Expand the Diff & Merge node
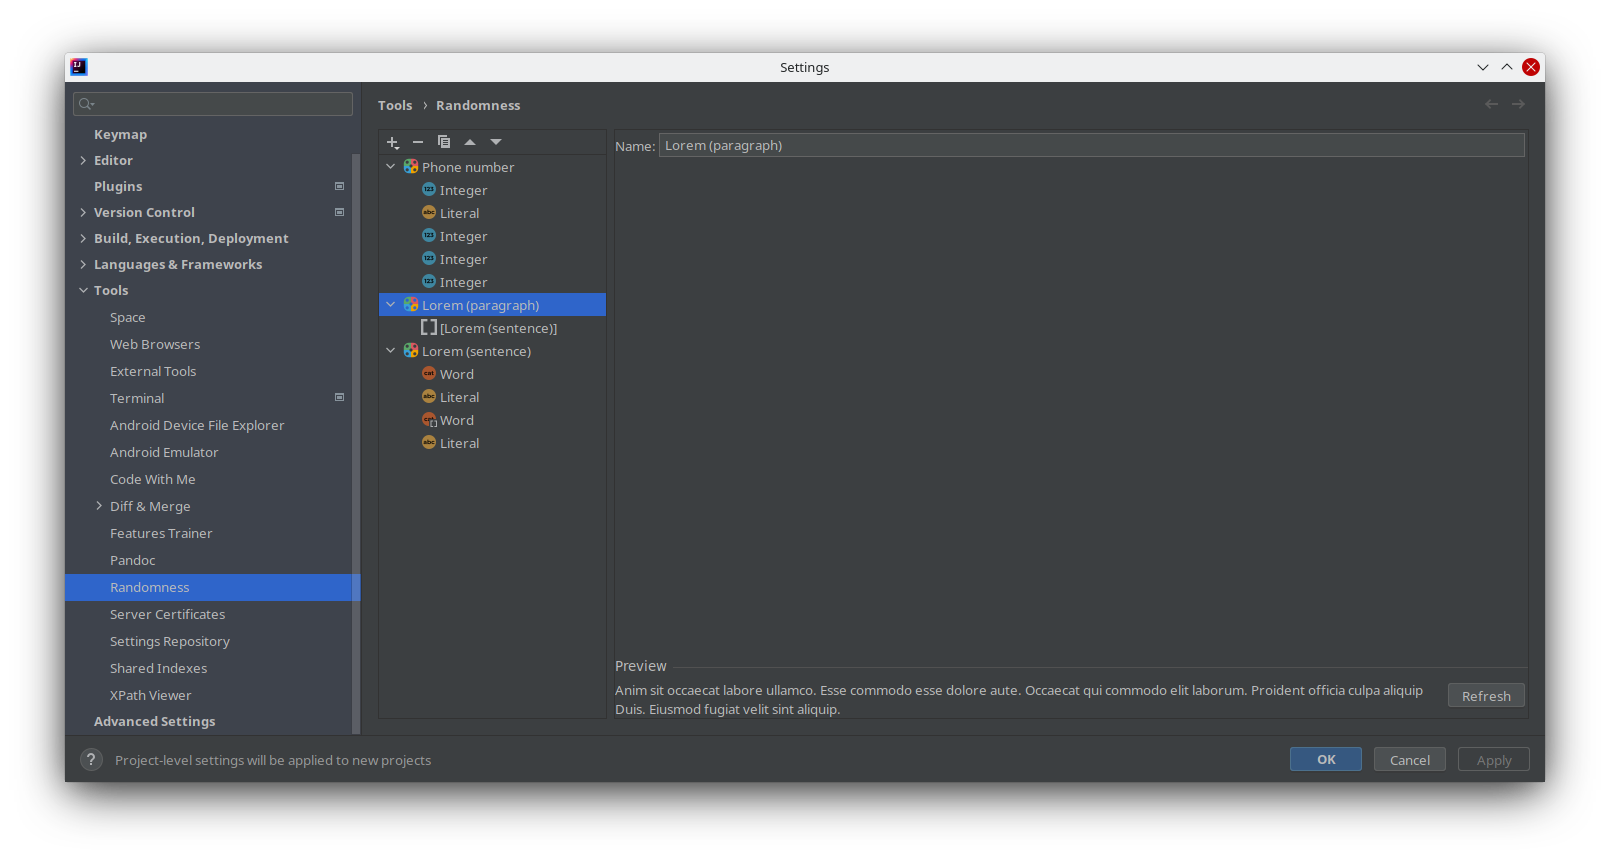The width and height of the screenshot is (1610, 859). 99,506
